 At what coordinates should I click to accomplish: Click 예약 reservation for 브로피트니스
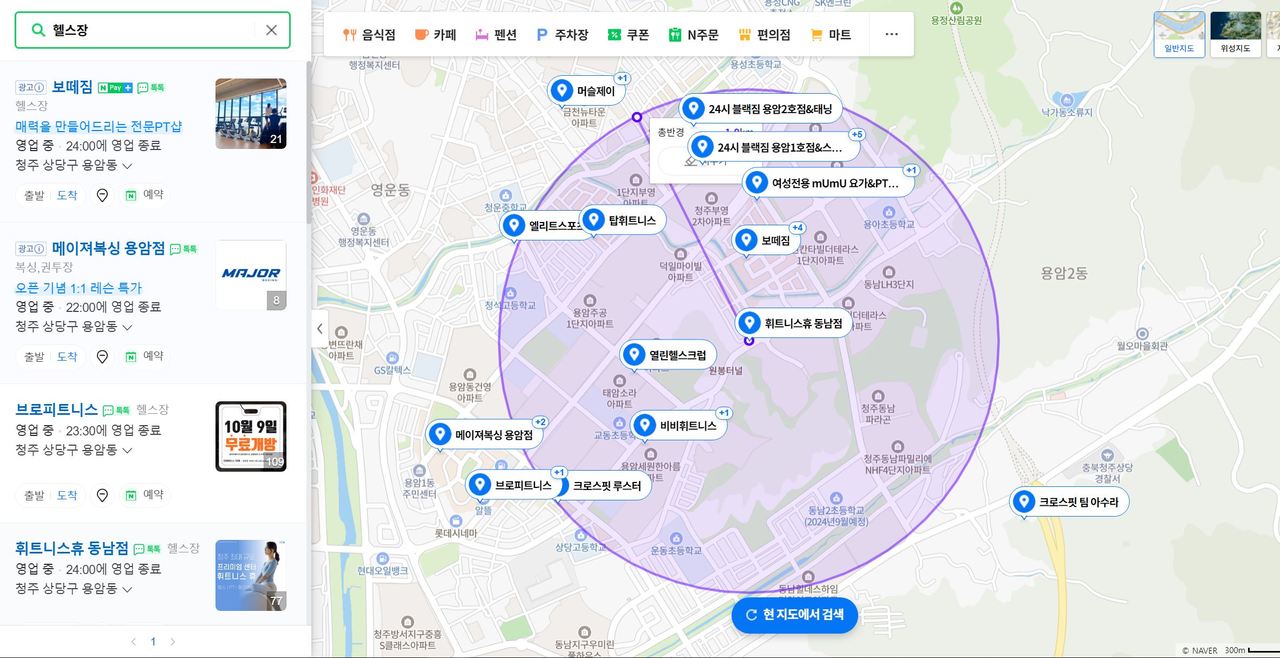144,495
